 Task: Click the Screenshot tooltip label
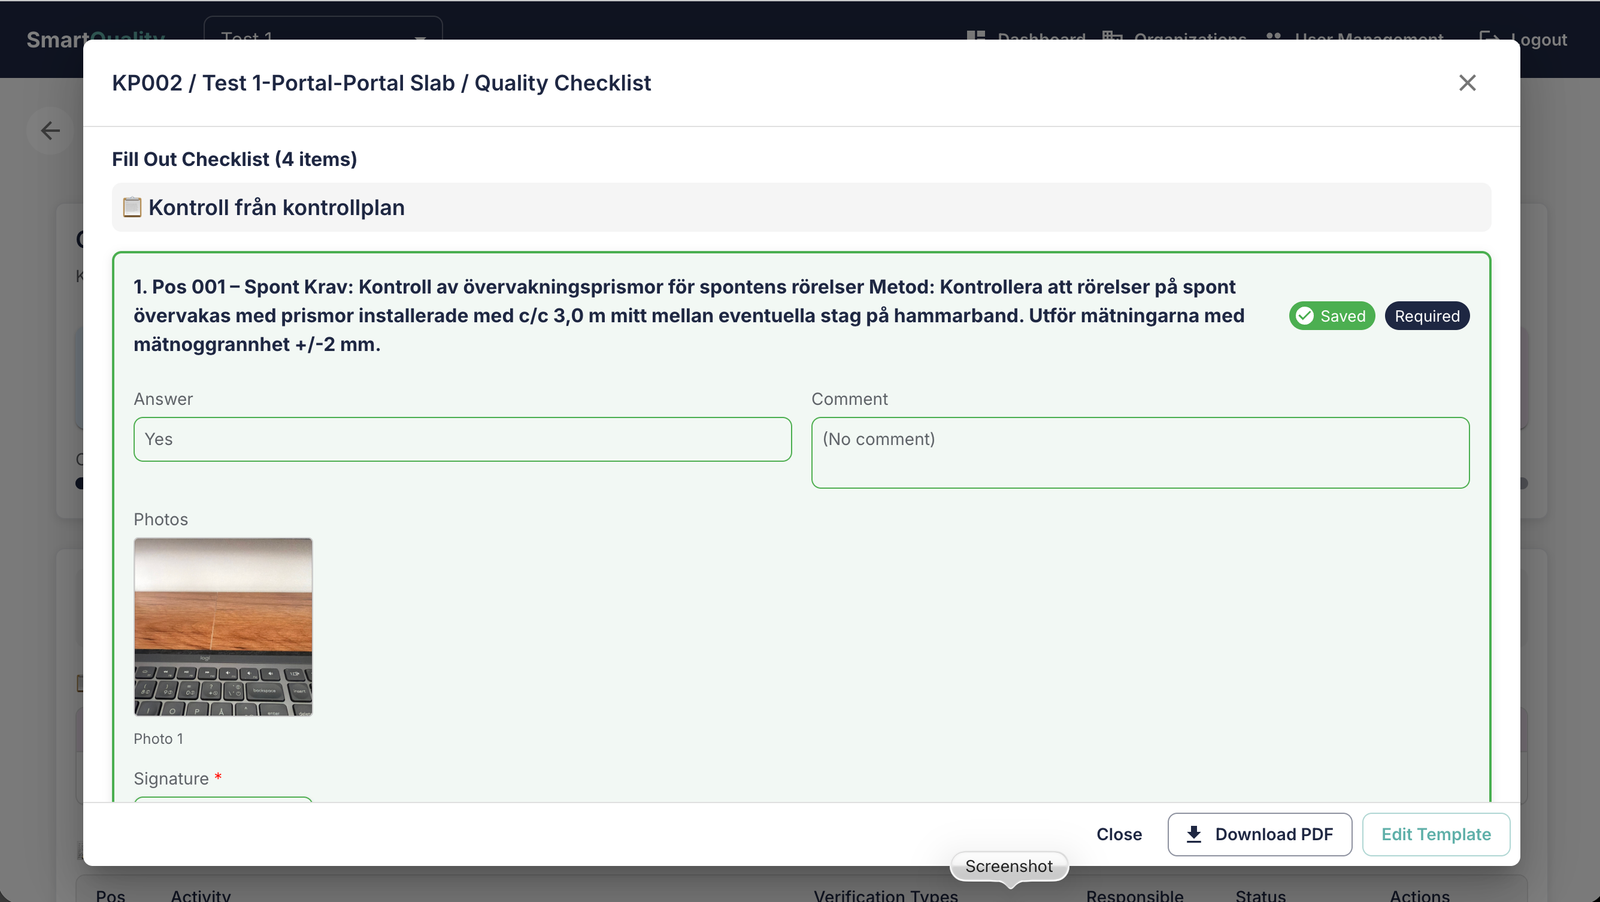point(1009,866)
